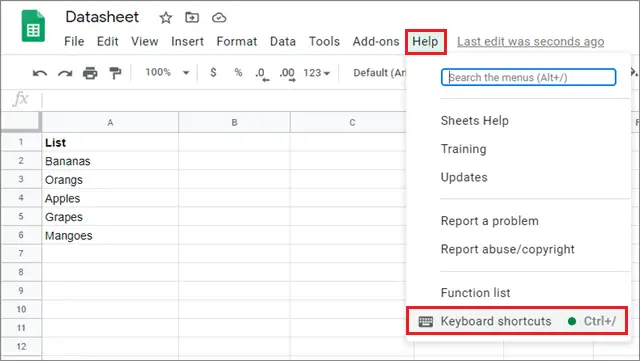640x361 pixels.
Task: Close the Help menu
Action: (x=425, y=41)
